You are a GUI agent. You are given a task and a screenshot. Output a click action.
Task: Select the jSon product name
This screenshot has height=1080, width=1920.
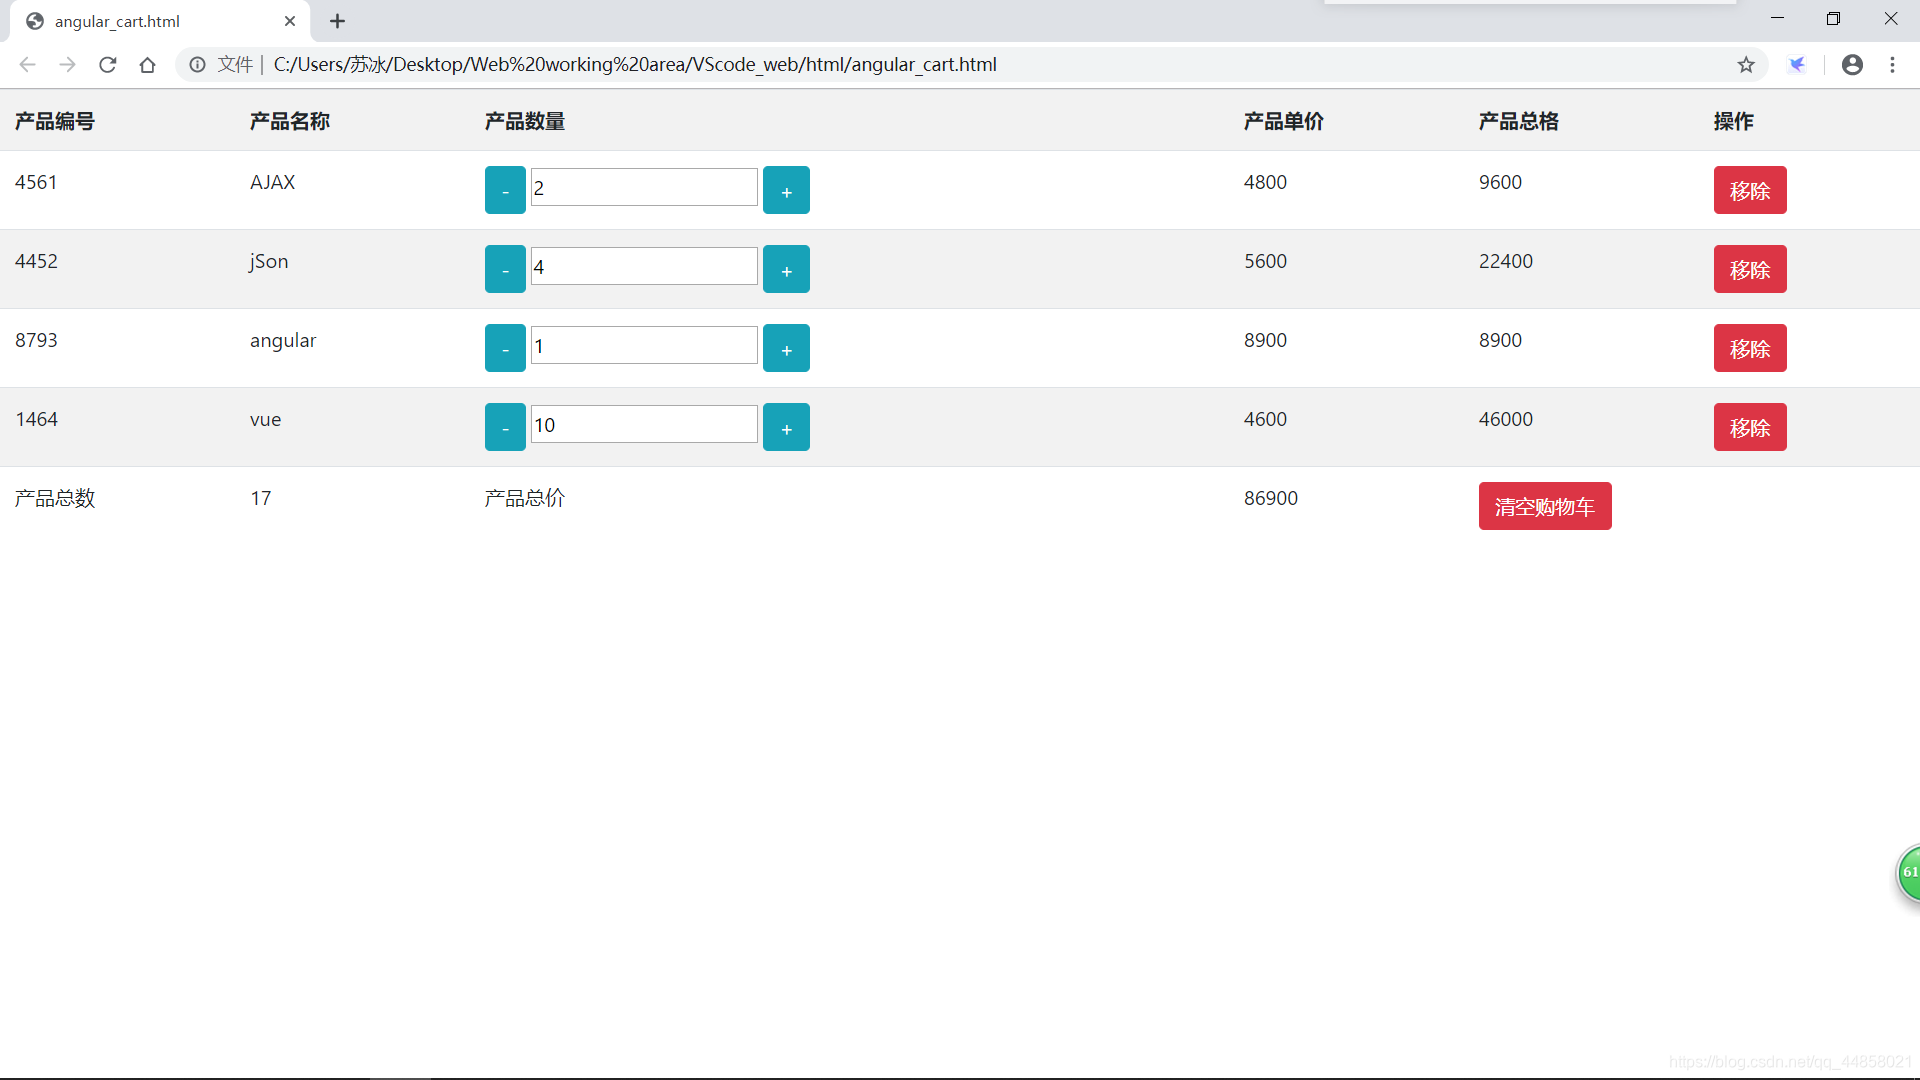click(x=269, y=262)
